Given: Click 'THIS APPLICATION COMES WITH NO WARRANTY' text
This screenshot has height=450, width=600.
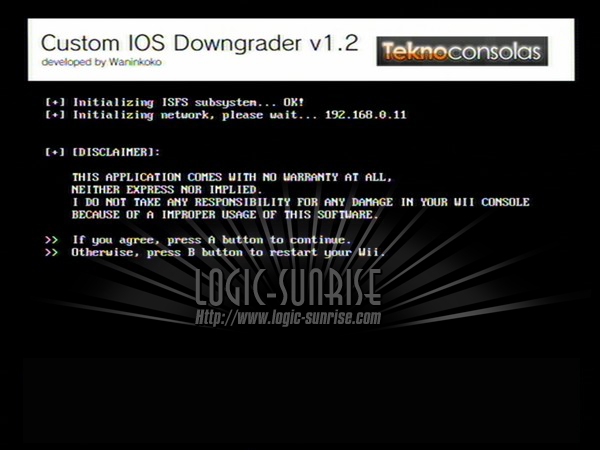Looking at the screenshot, I should pos(205,177).
